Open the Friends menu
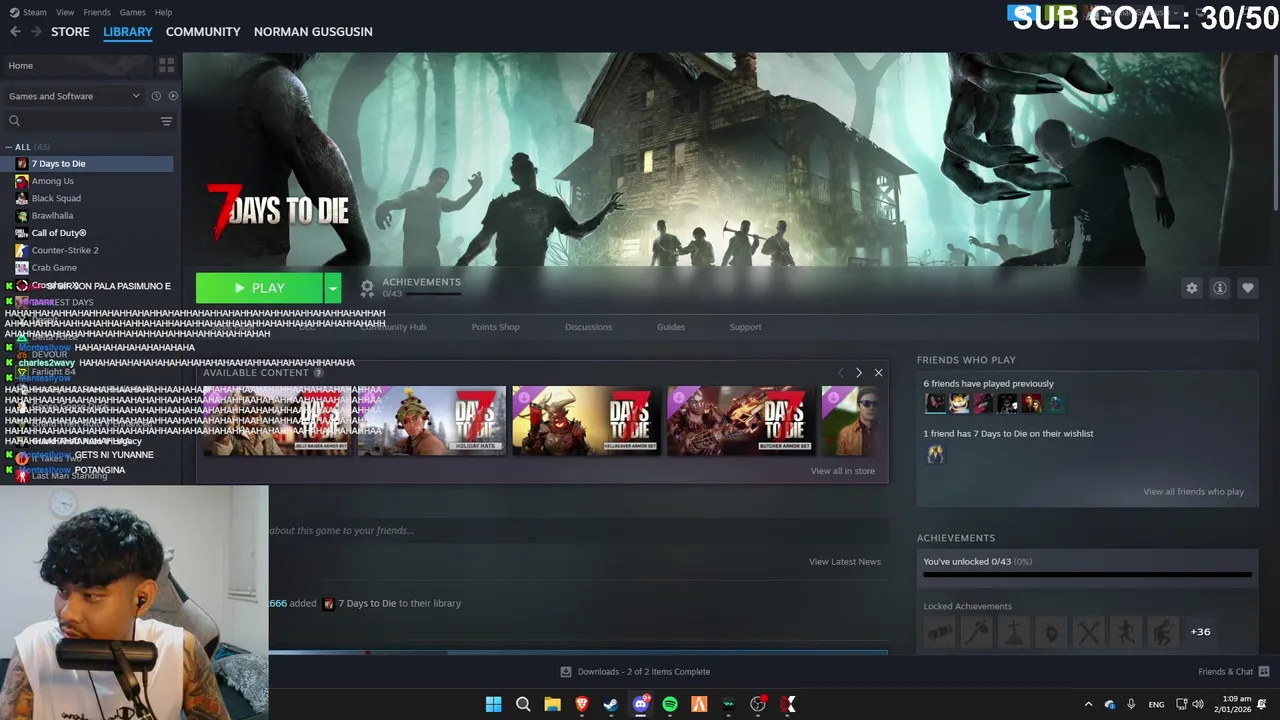 point(97,12)
